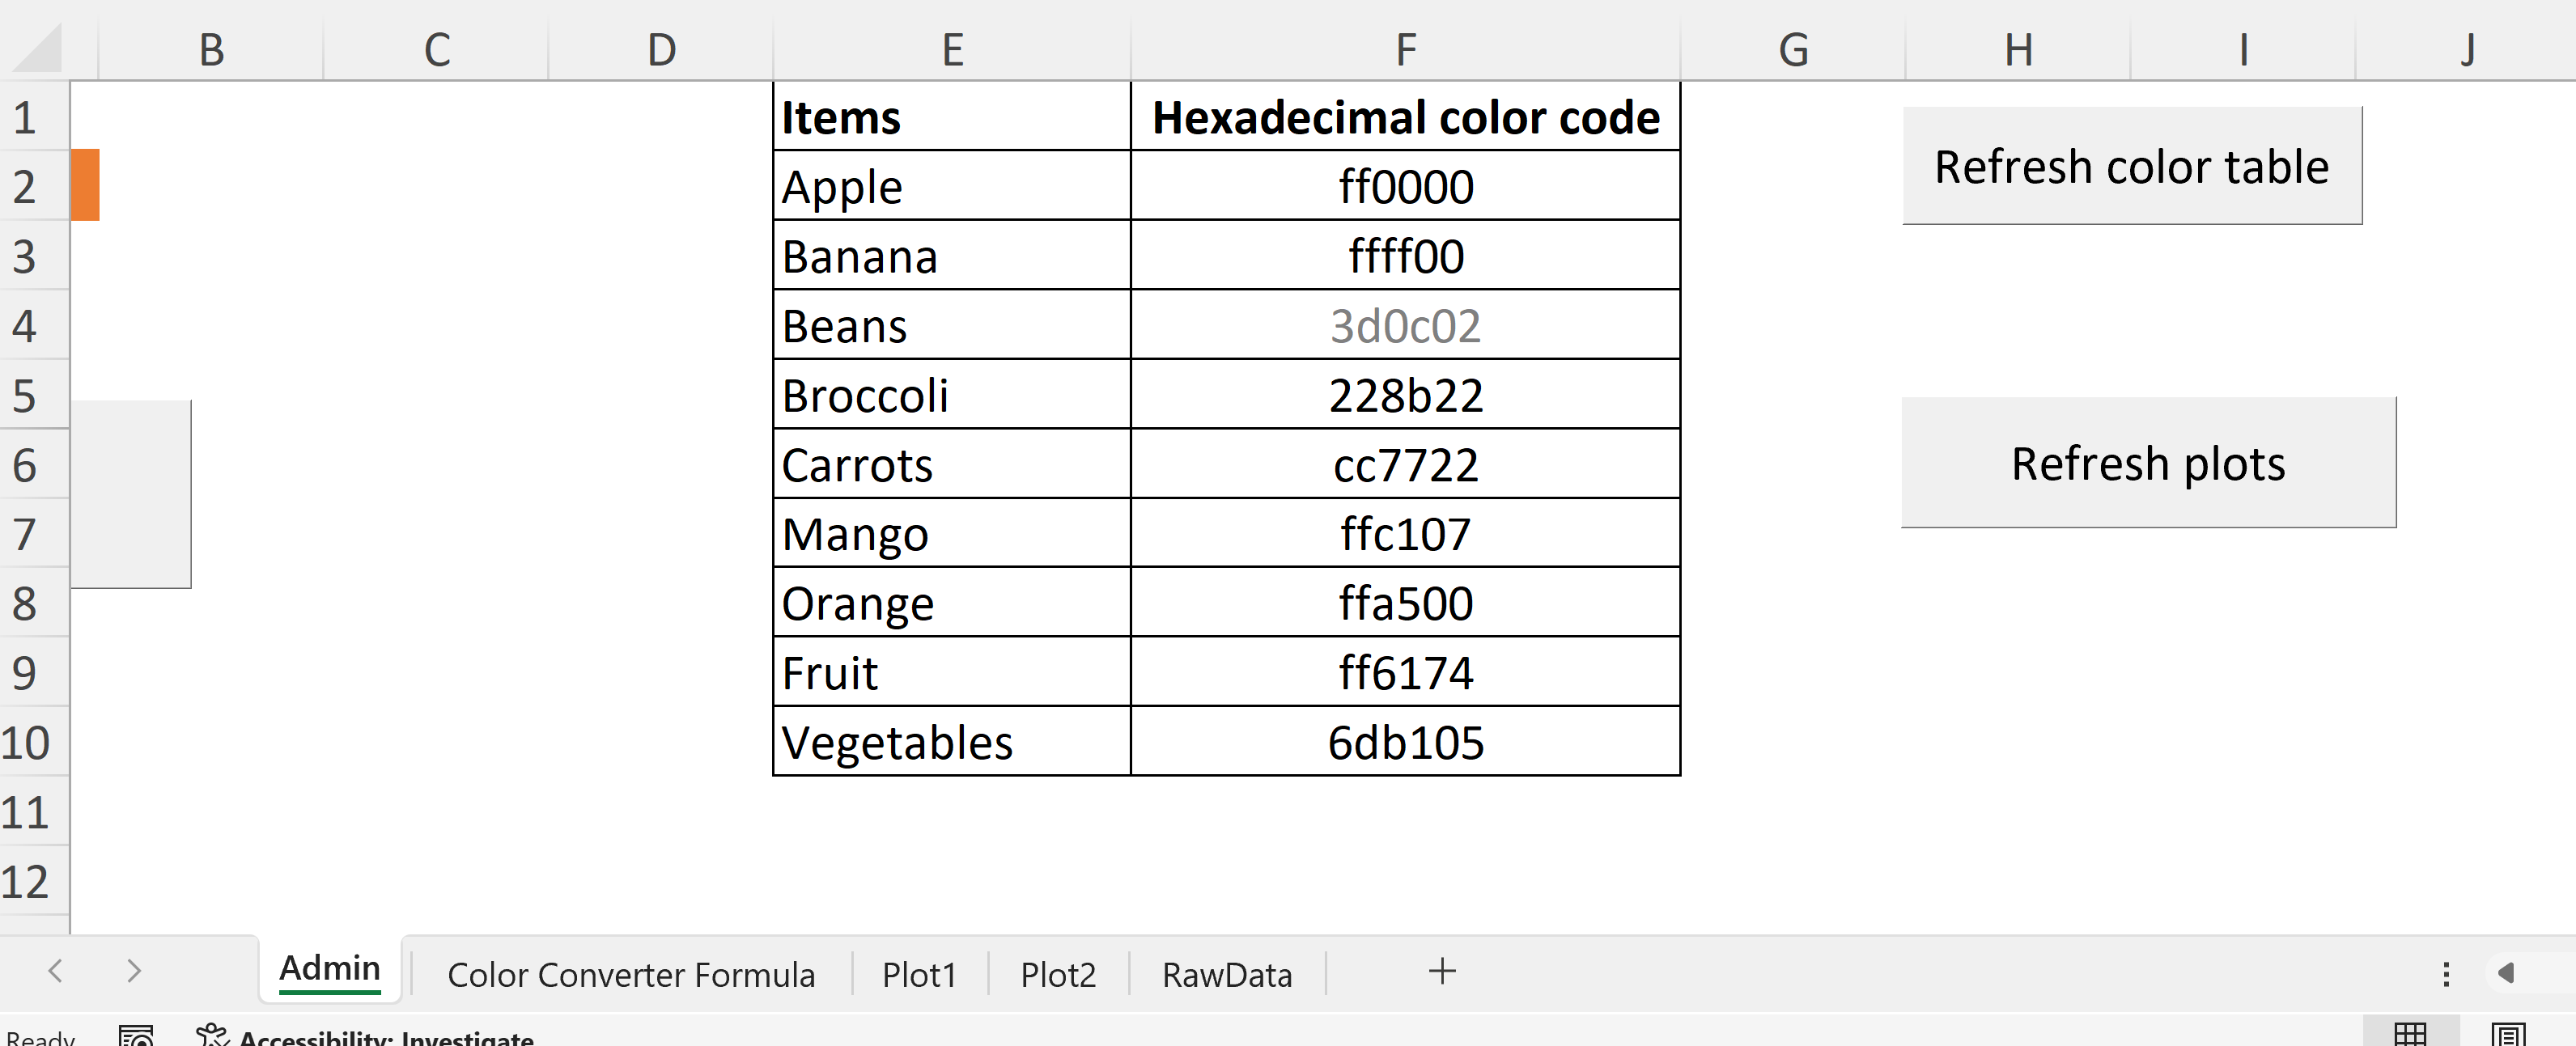
Task: Open the Accessibility checker icon
Action: [x=211, y=1035]
